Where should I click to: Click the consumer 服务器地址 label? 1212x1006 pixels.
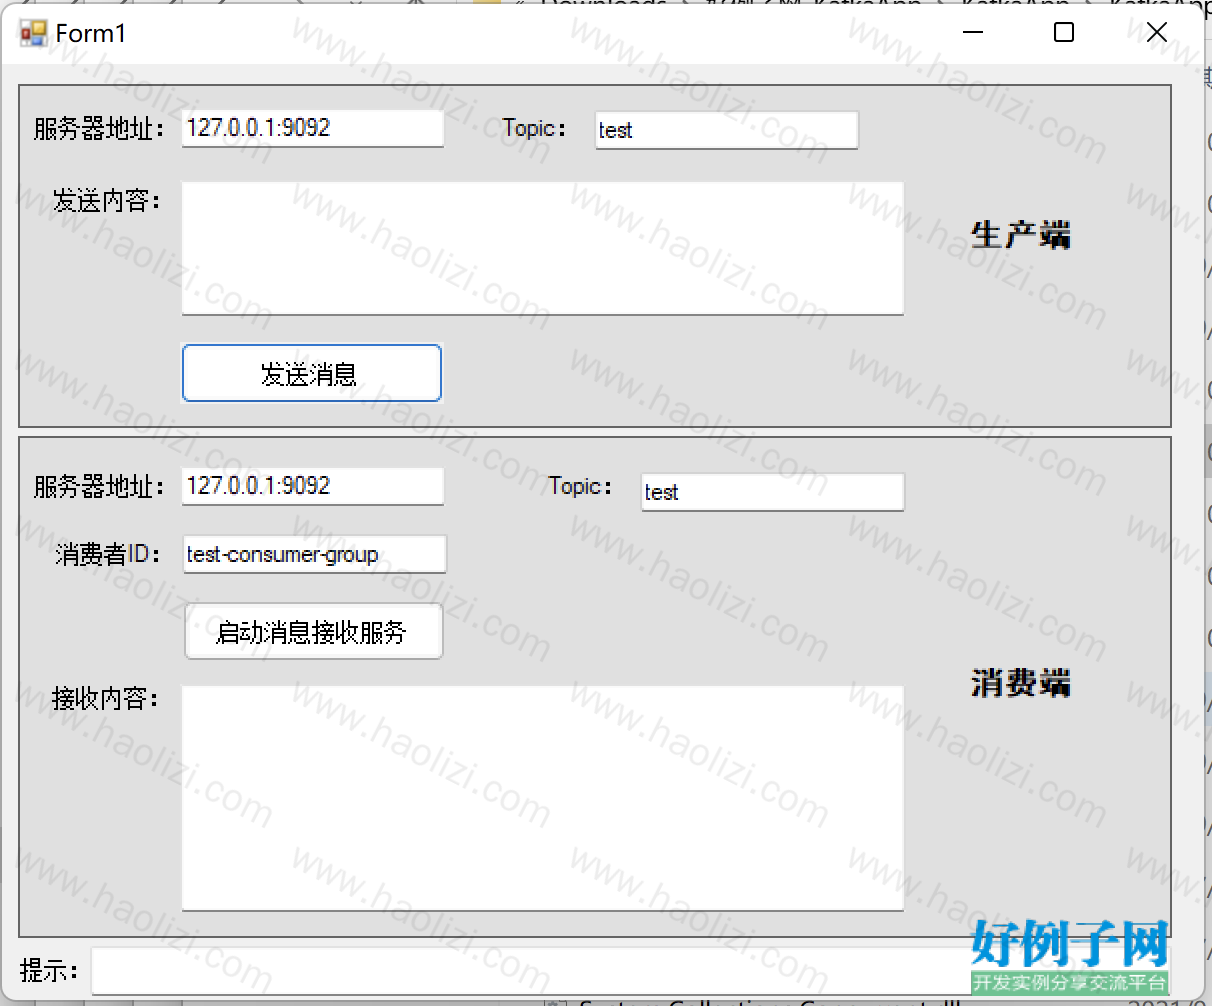98,487
